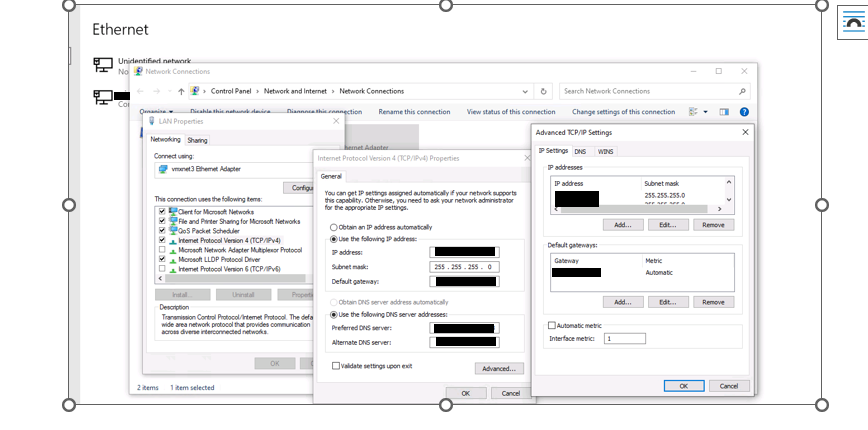Image resolution: width=868 pixels, height=430 pixels.
Task: Click the Unidentified network Ethernet icon
Action: coord(103,65)
